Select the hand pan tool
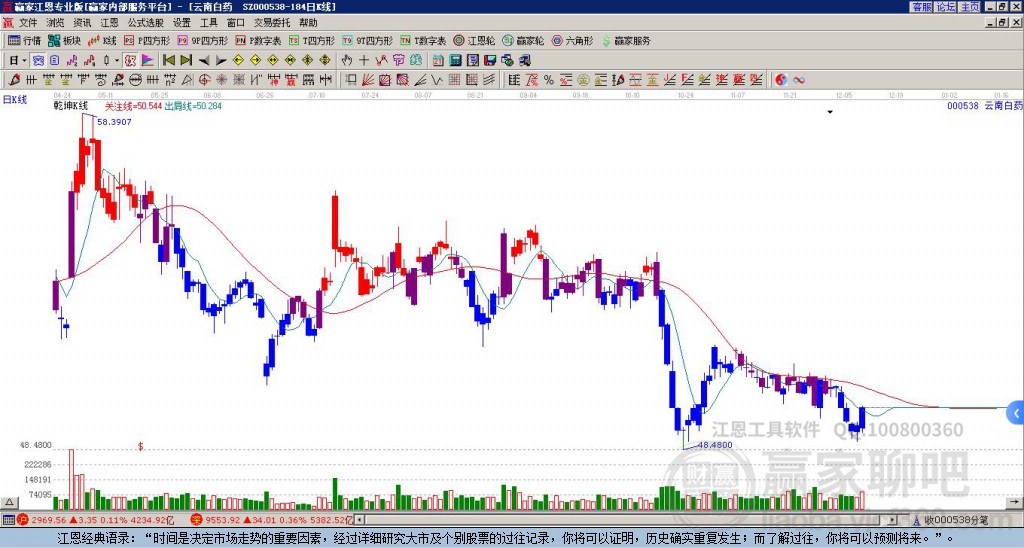 347,61
